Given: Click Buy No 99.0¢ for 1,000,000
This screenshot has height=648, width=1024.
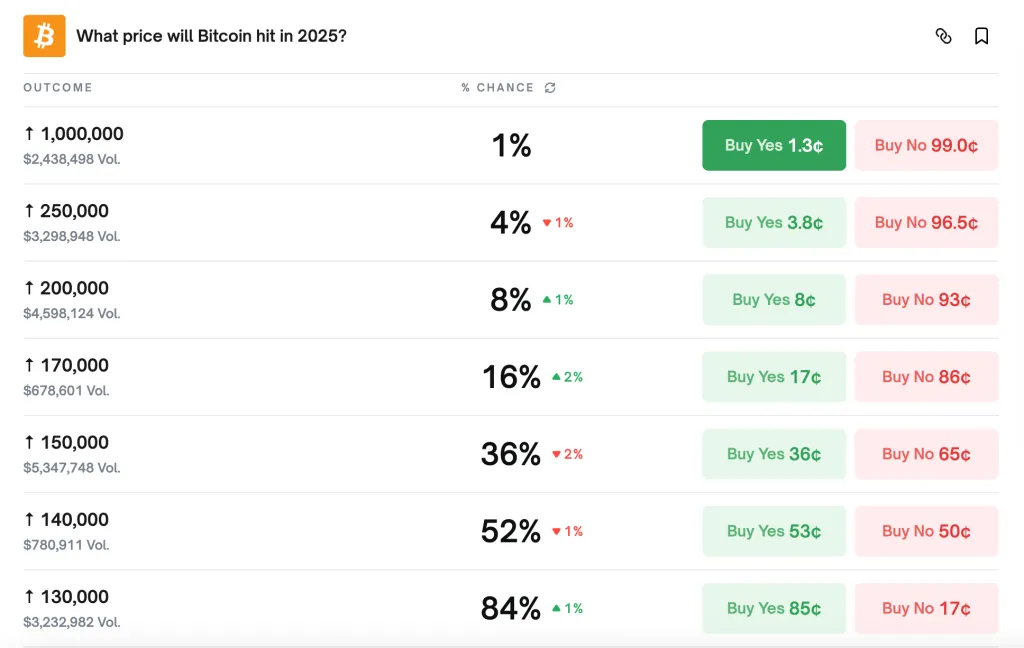Looking at the screenshot, I should pyautogui.click(x=926, y=146).
